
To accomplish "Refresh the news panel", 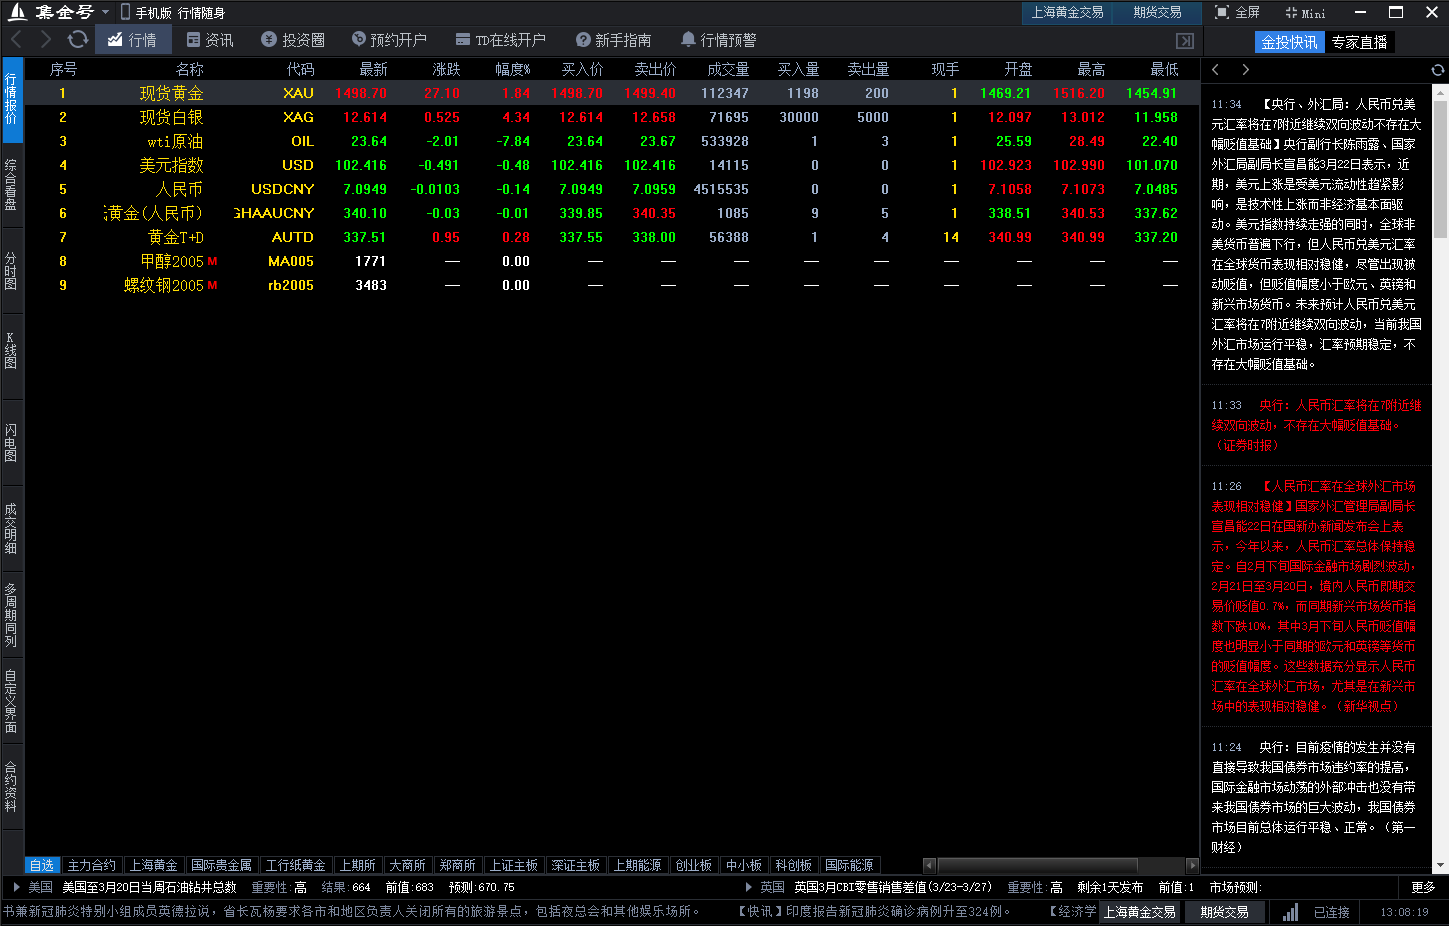I will (1437, 70).
